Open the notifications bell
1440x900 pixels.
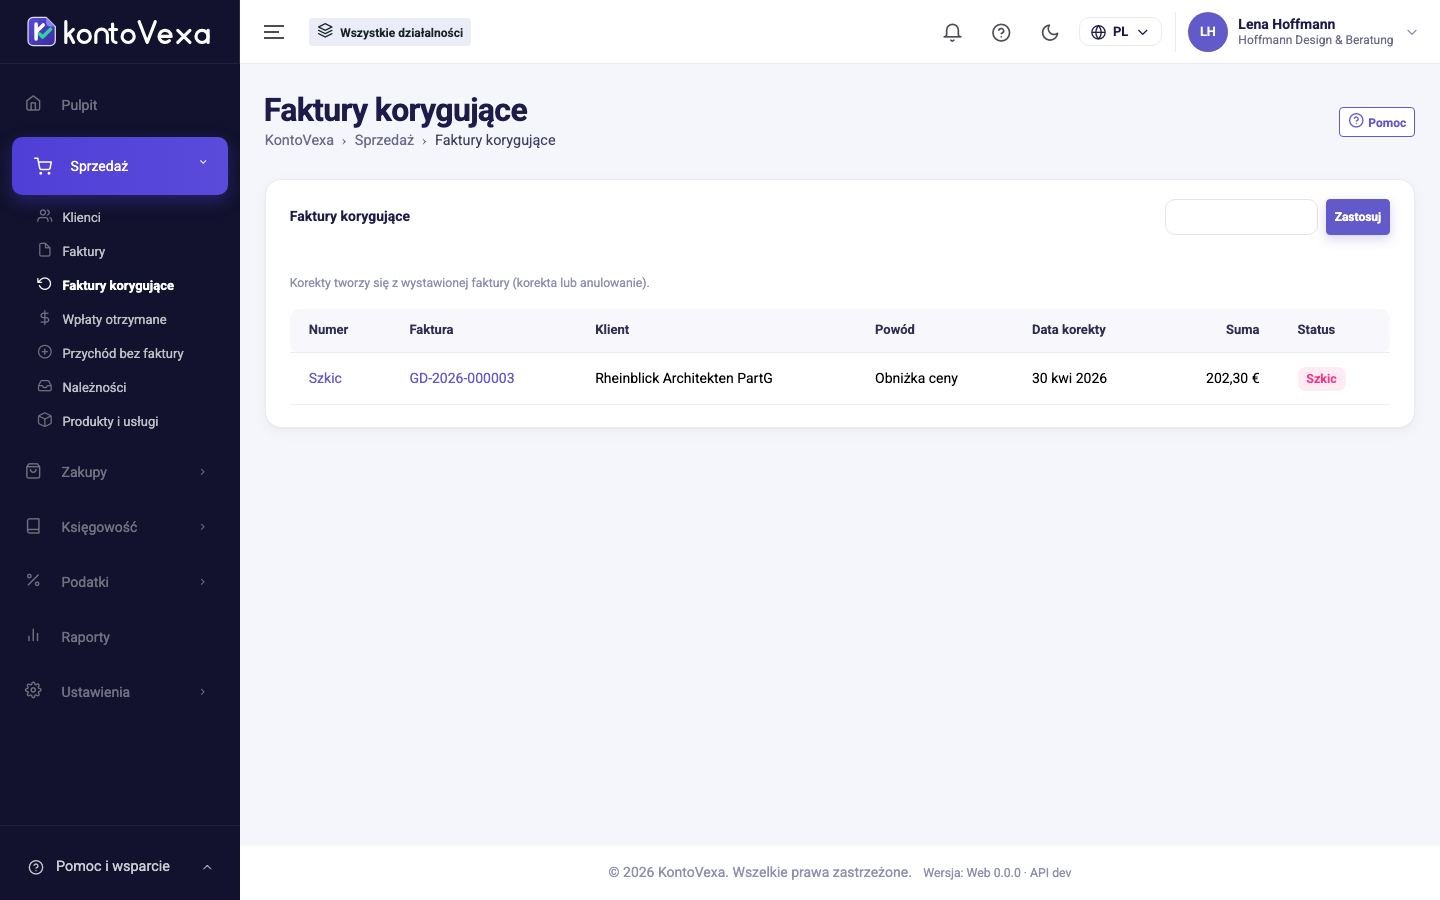[x=952, y=32]
